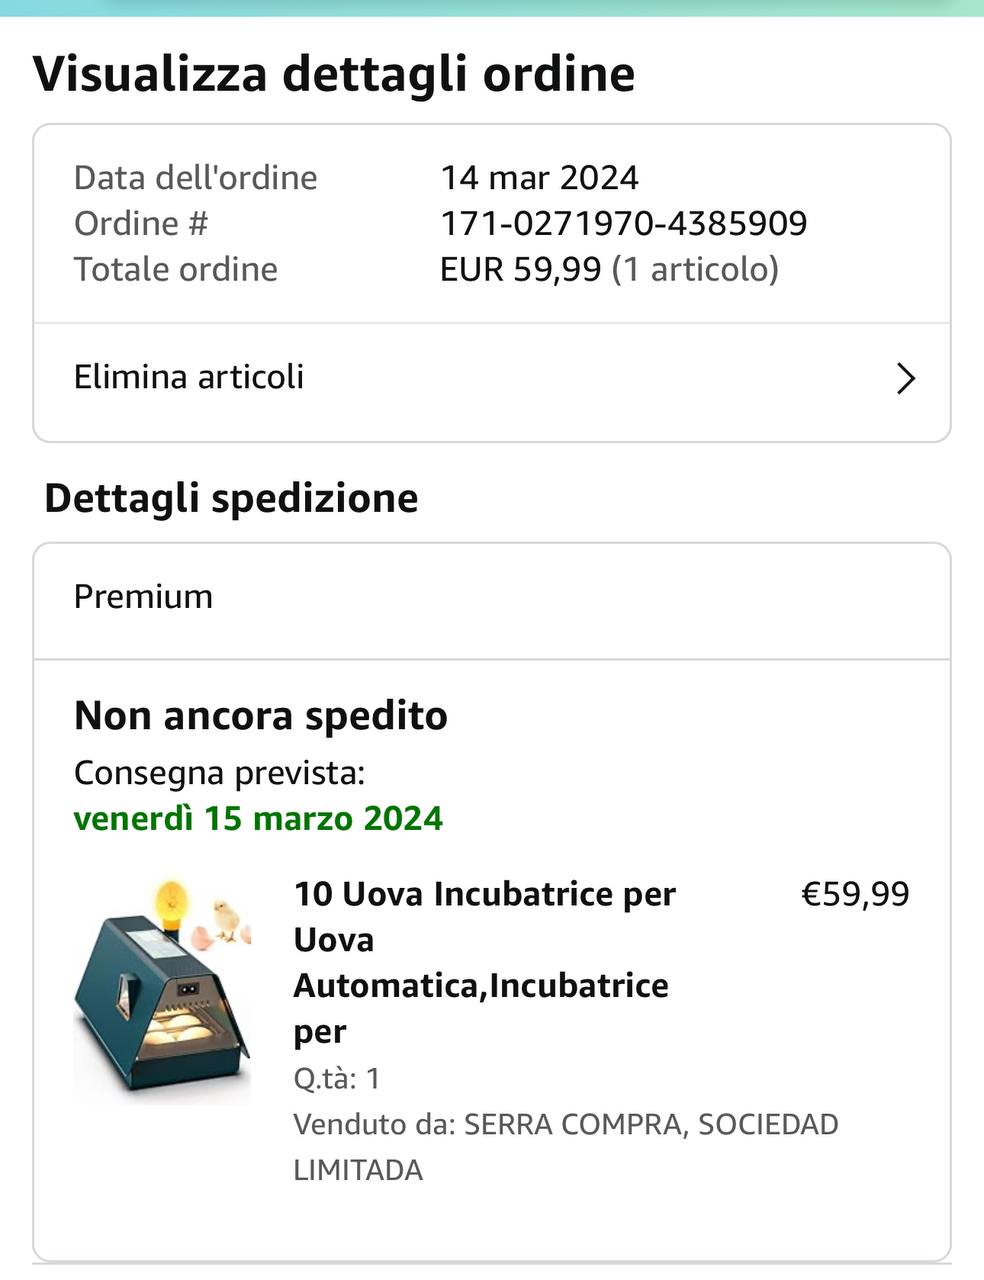Click the Dettagli spedizione section heading
This screenshot has height=1280, width=984.
tap(231, 498)
